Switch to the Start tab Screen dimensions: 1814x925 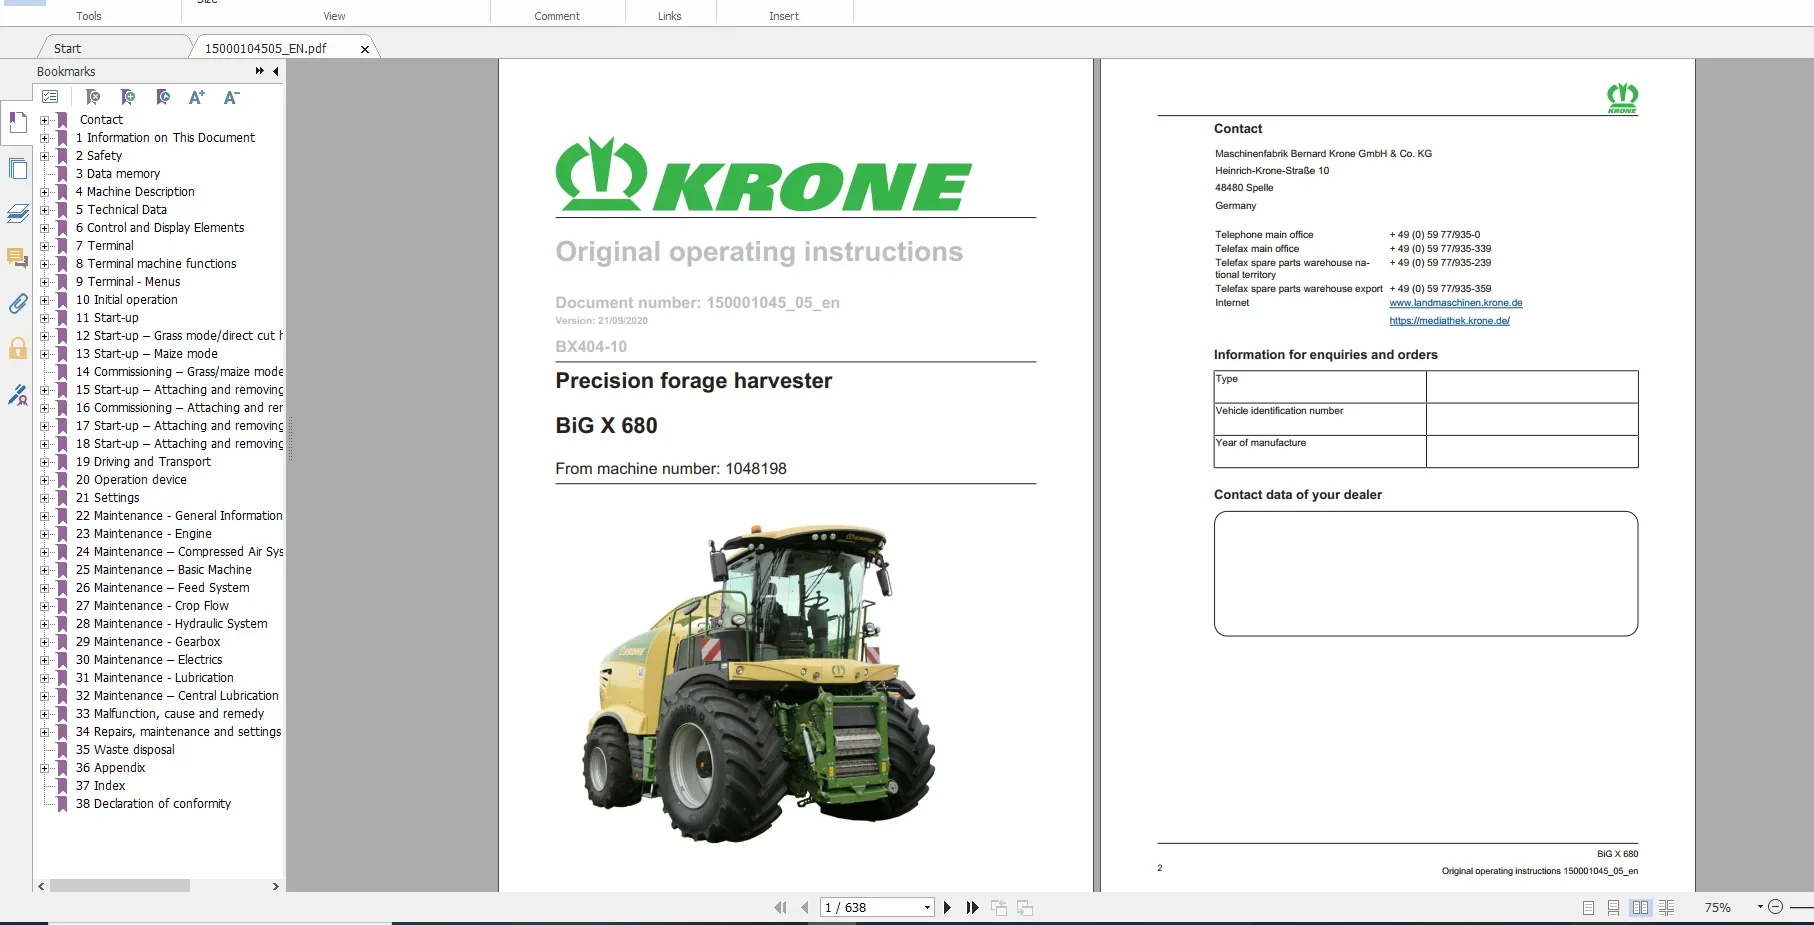pos(68,48)
